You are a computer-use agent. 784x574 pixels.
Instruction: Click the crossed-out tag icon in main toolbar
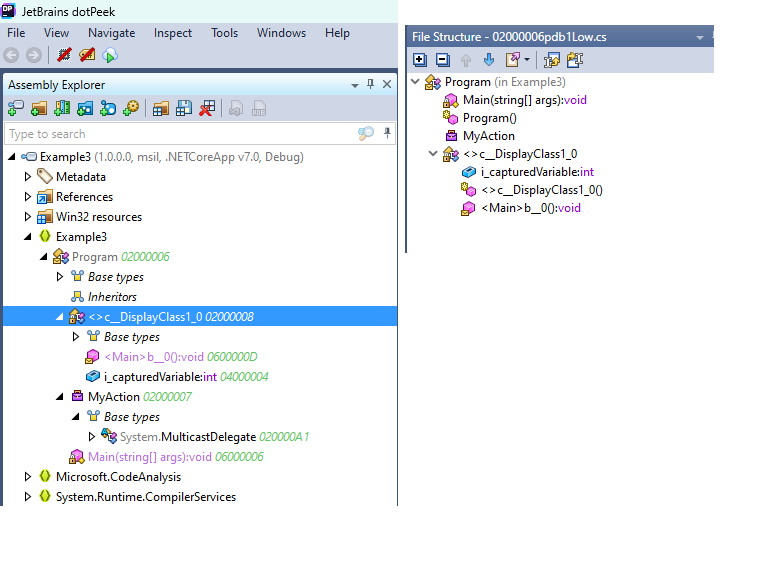[x=87, y=55]
